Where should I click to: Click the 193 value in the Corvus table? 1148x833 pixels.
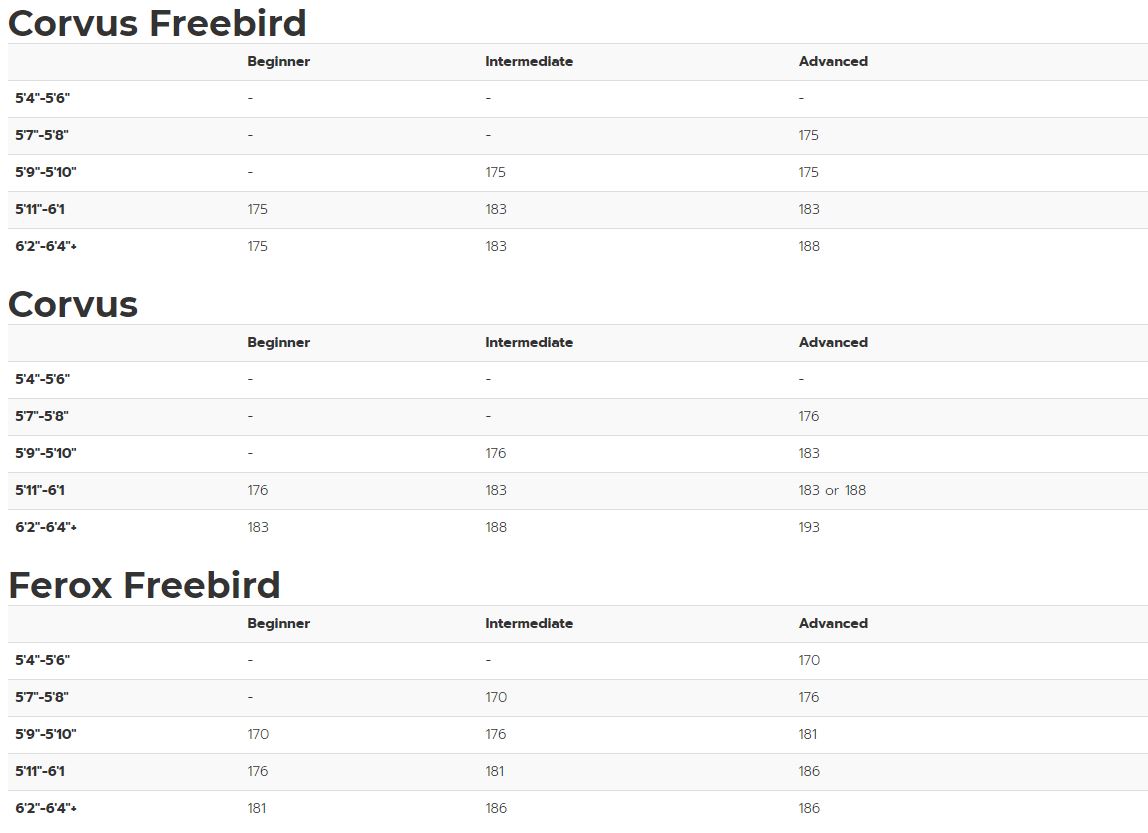(x=809, y=527)
